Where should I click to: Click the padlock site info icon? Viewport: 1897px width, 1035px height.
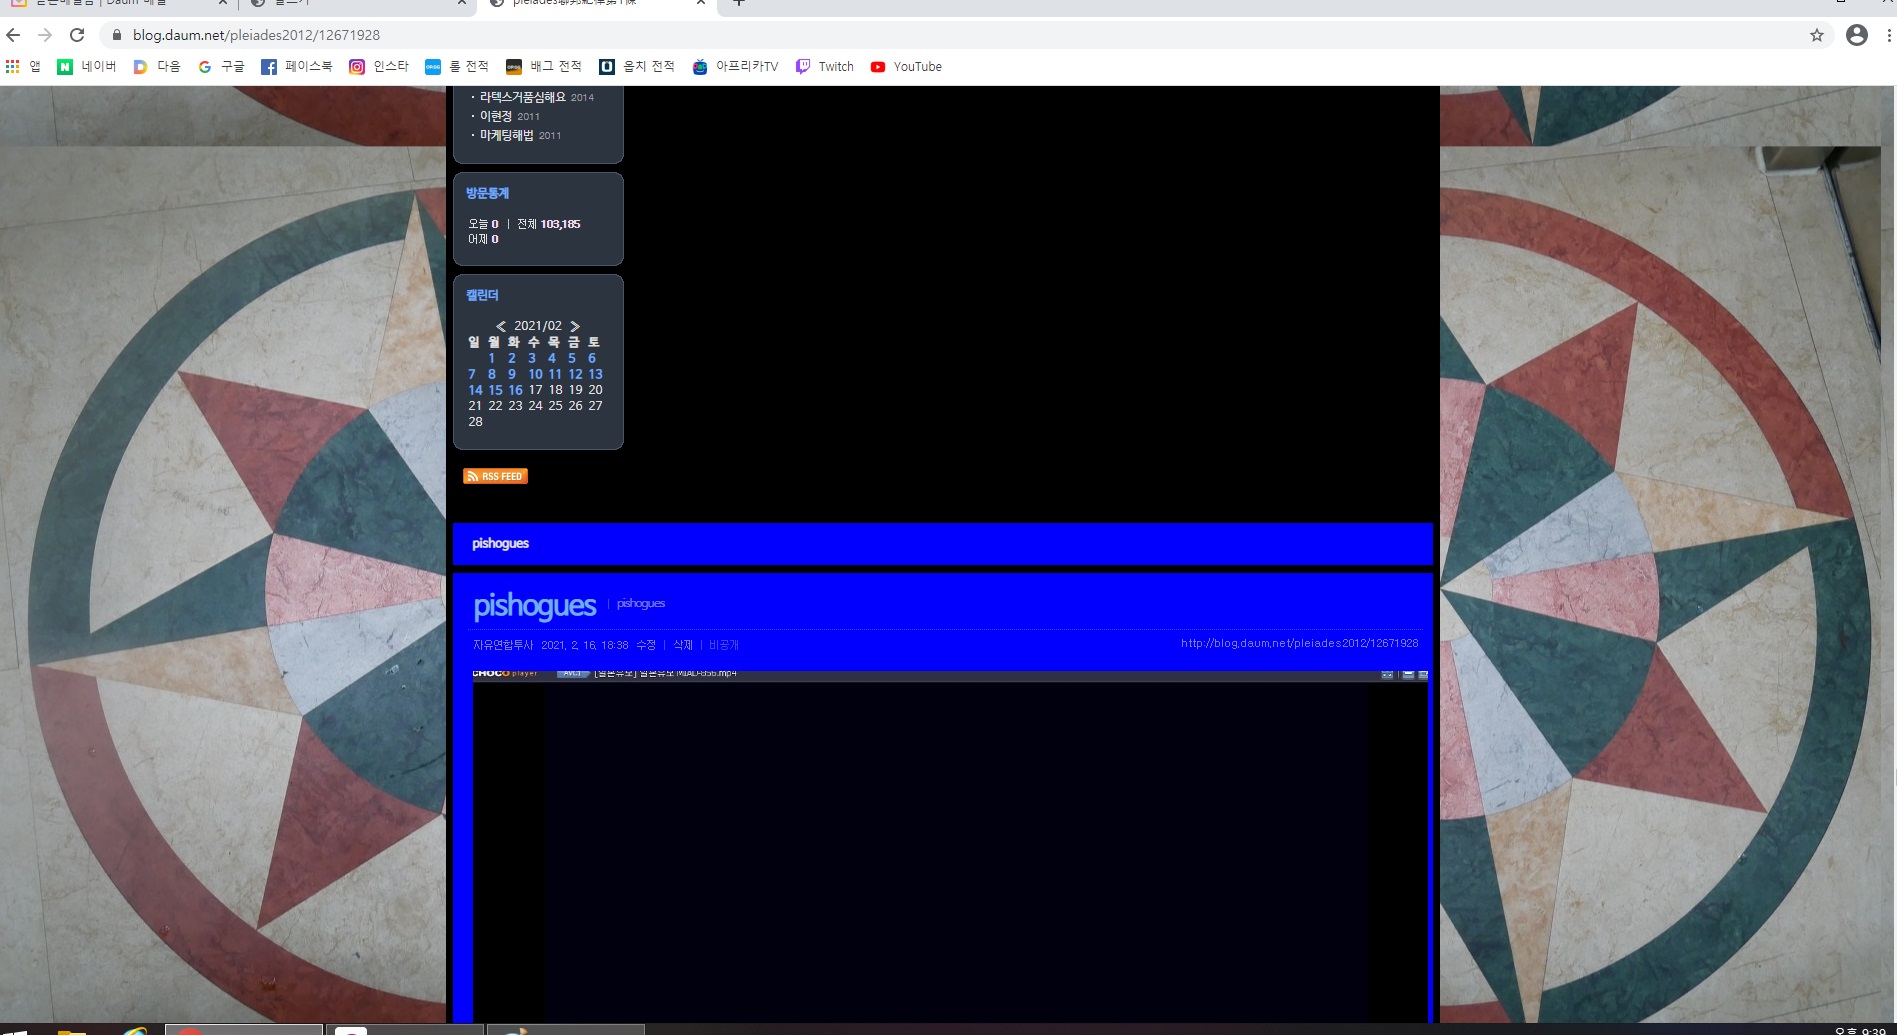pyautogui.click(x=116, y=35)
